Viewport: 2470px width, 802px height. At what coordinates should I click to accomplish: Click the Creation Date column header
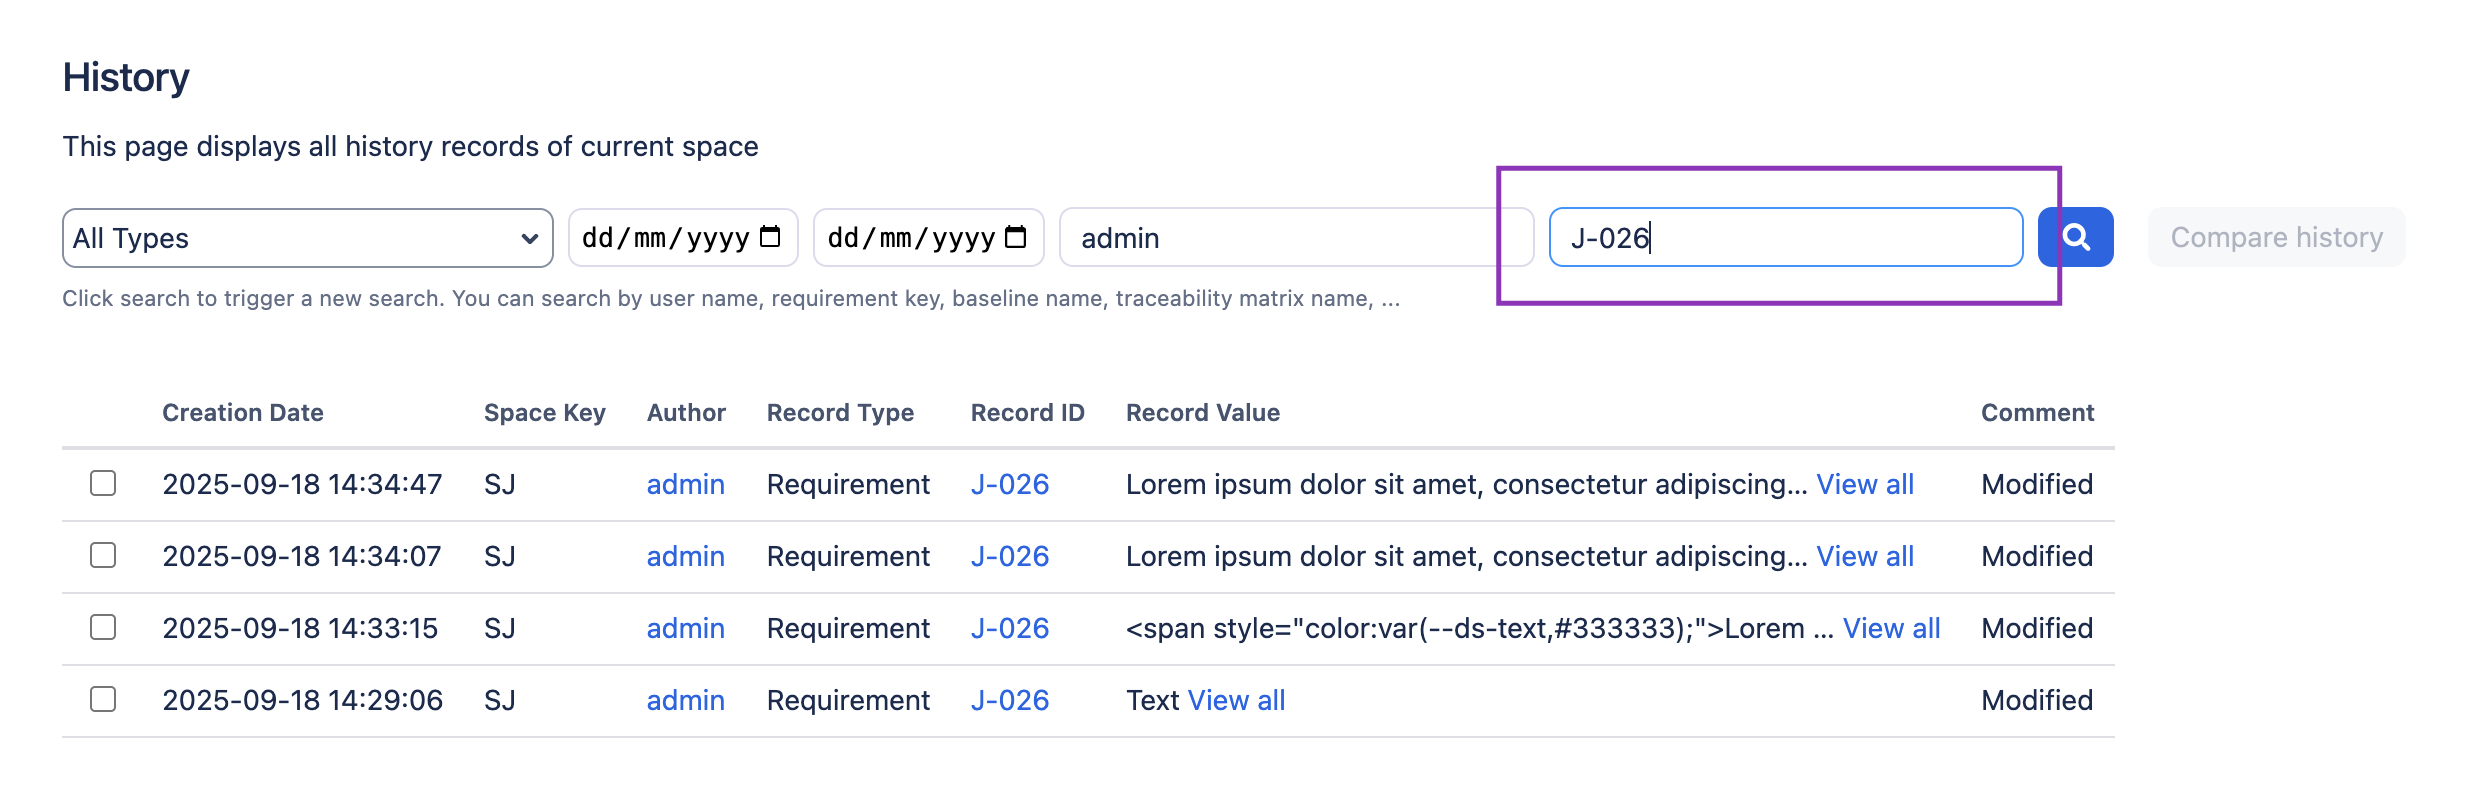(x=243, y=413)
